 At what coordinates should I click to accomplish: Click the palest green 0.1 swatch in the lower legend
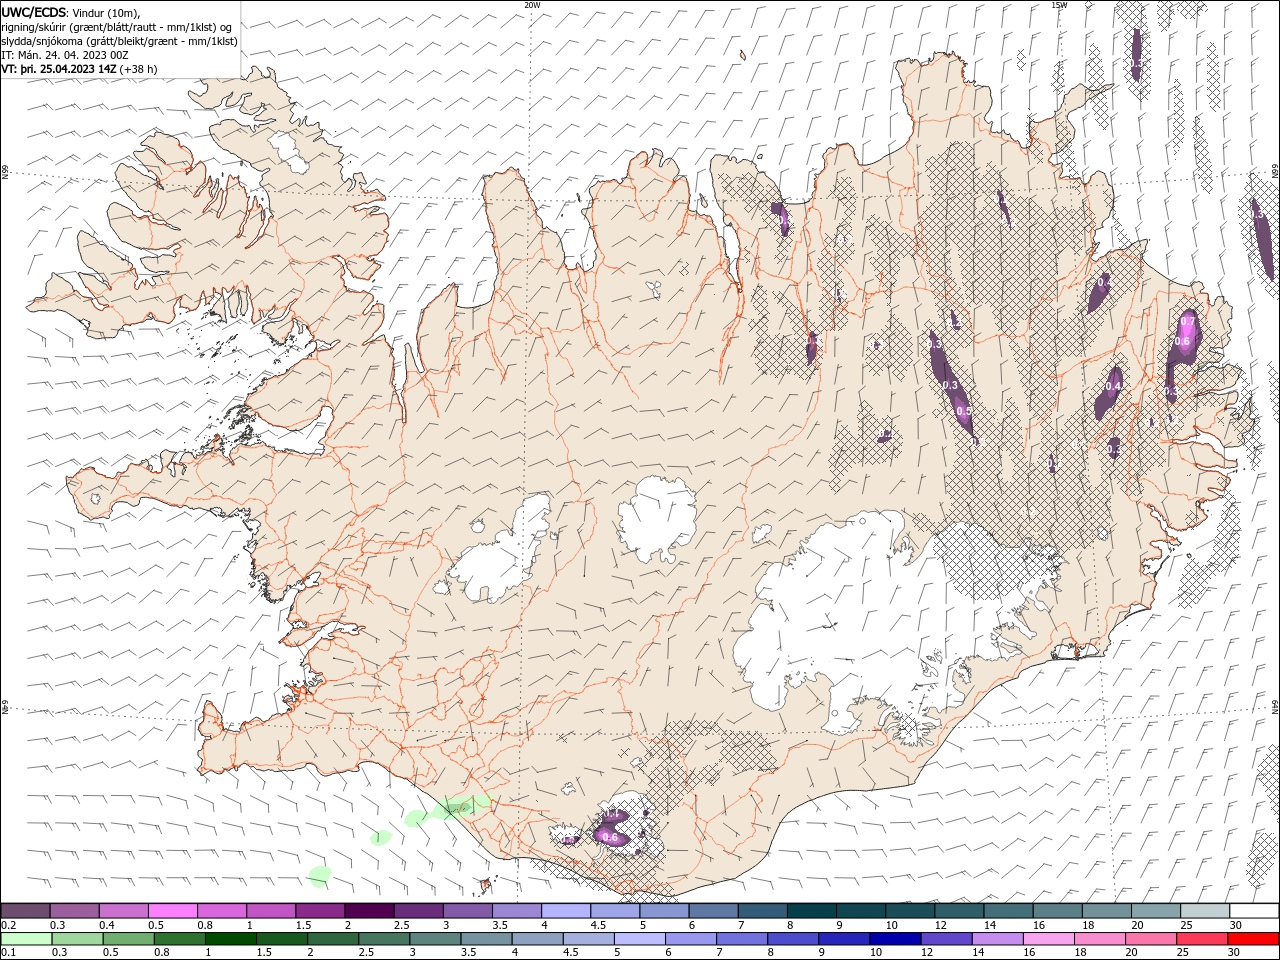click(x=26, y=939)
